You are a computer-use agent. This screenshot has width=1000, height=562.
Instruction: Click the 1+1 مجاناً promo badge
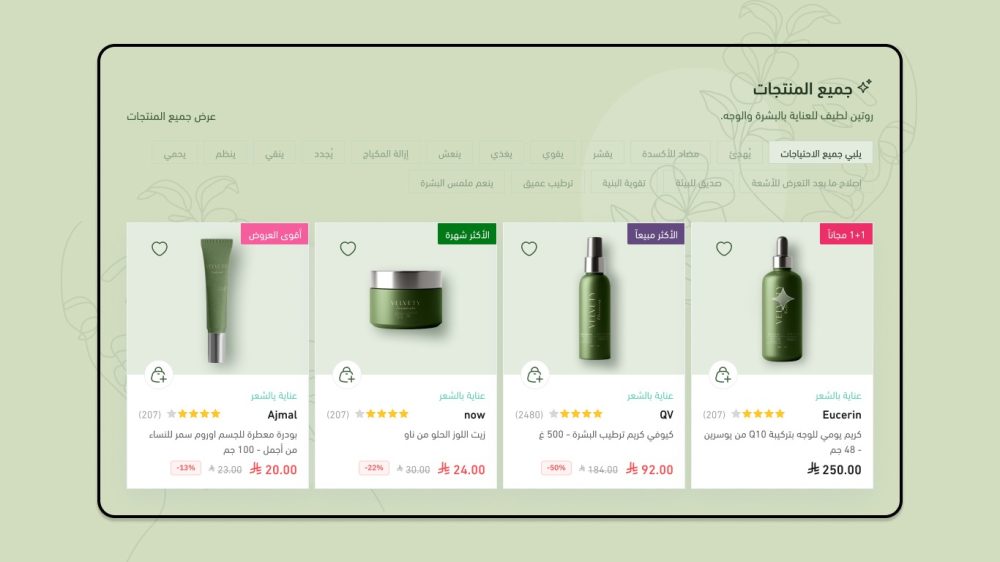(x=846, y=234)
